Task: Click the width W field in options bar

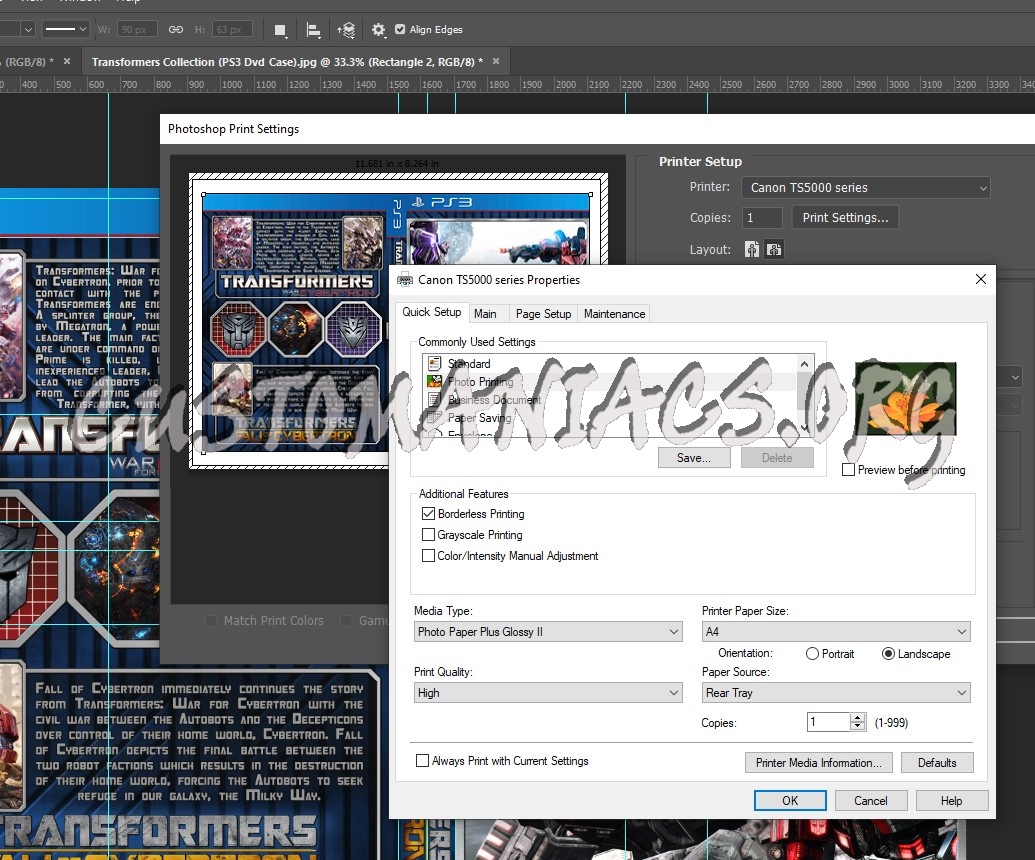Action: point(137,29)
